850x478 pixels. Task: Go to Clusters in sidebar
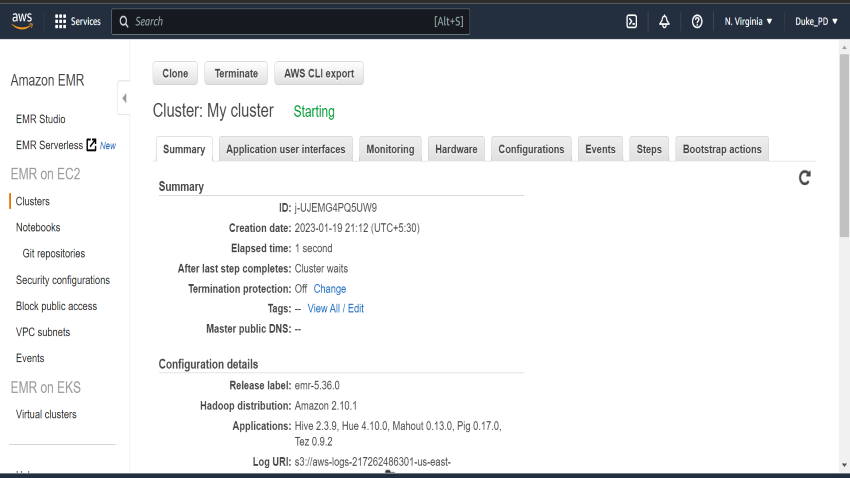[x=33, y=201]
